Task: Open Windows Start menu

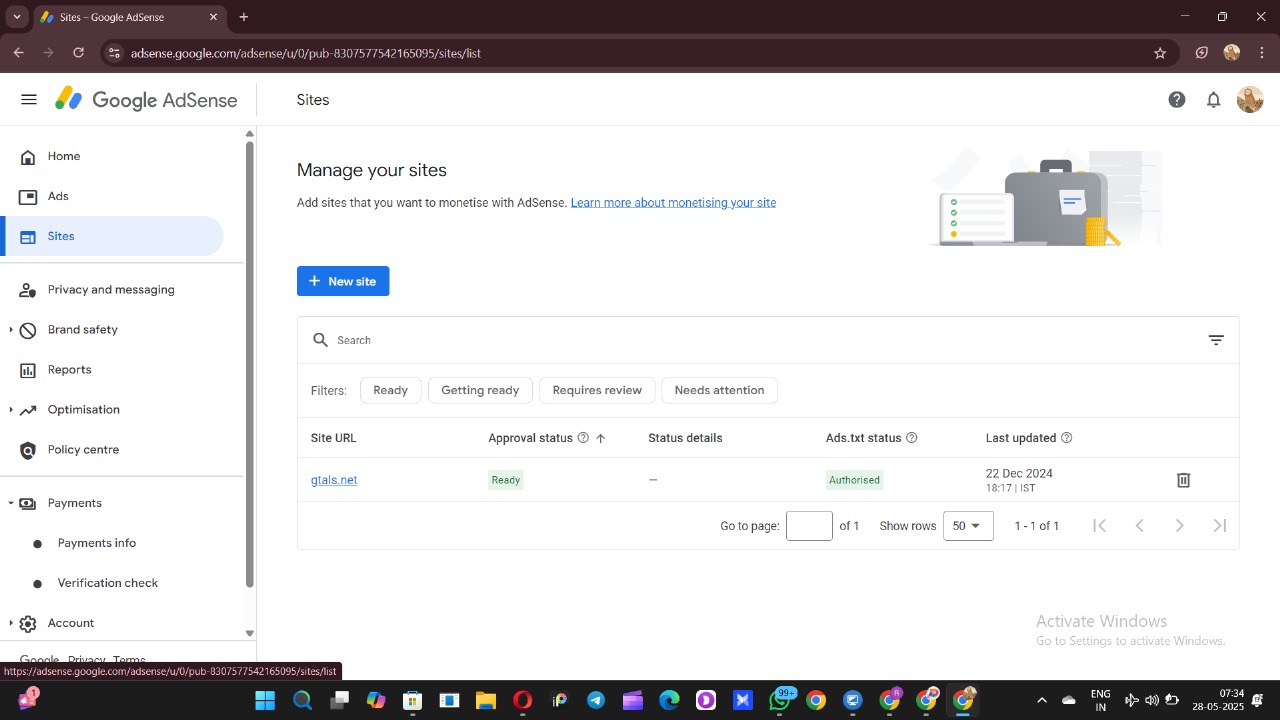Action: click(x=265, y=700)
